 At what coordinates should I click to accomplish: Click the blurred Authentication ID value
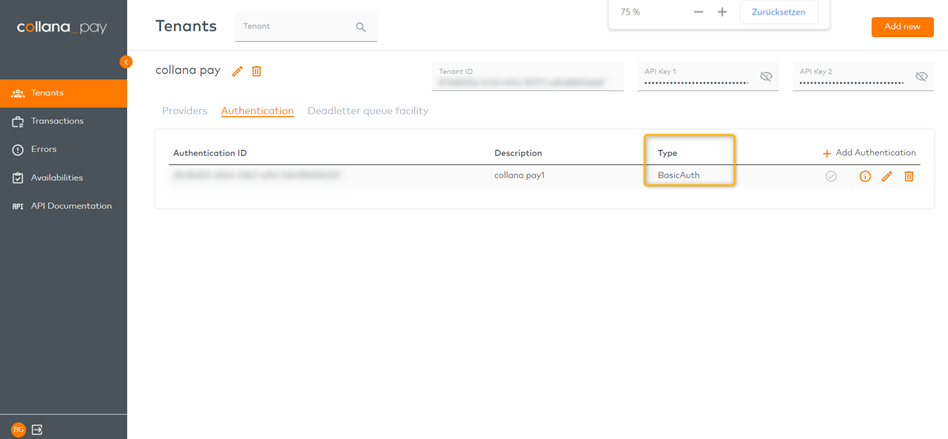click(x=256, y=176)
